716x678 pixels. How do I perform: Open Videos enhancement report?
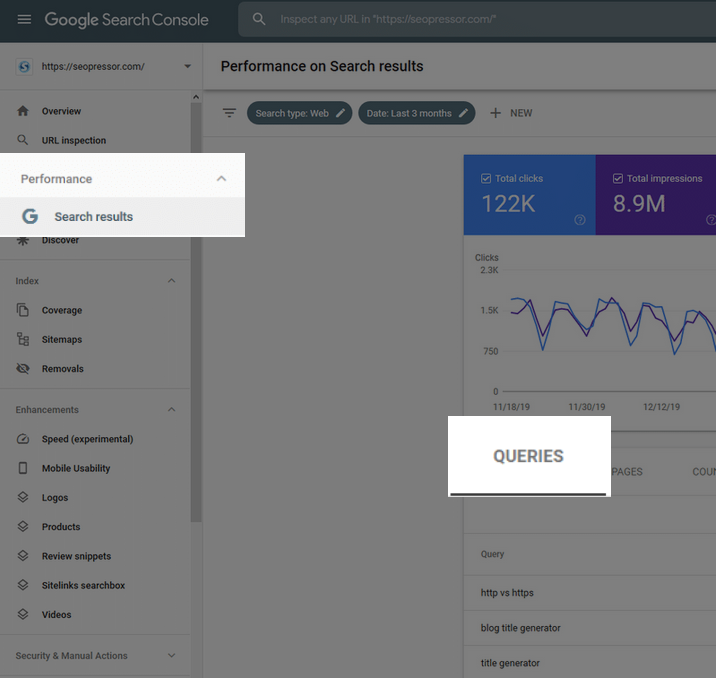pyautogui.click(x=56, y=614)
